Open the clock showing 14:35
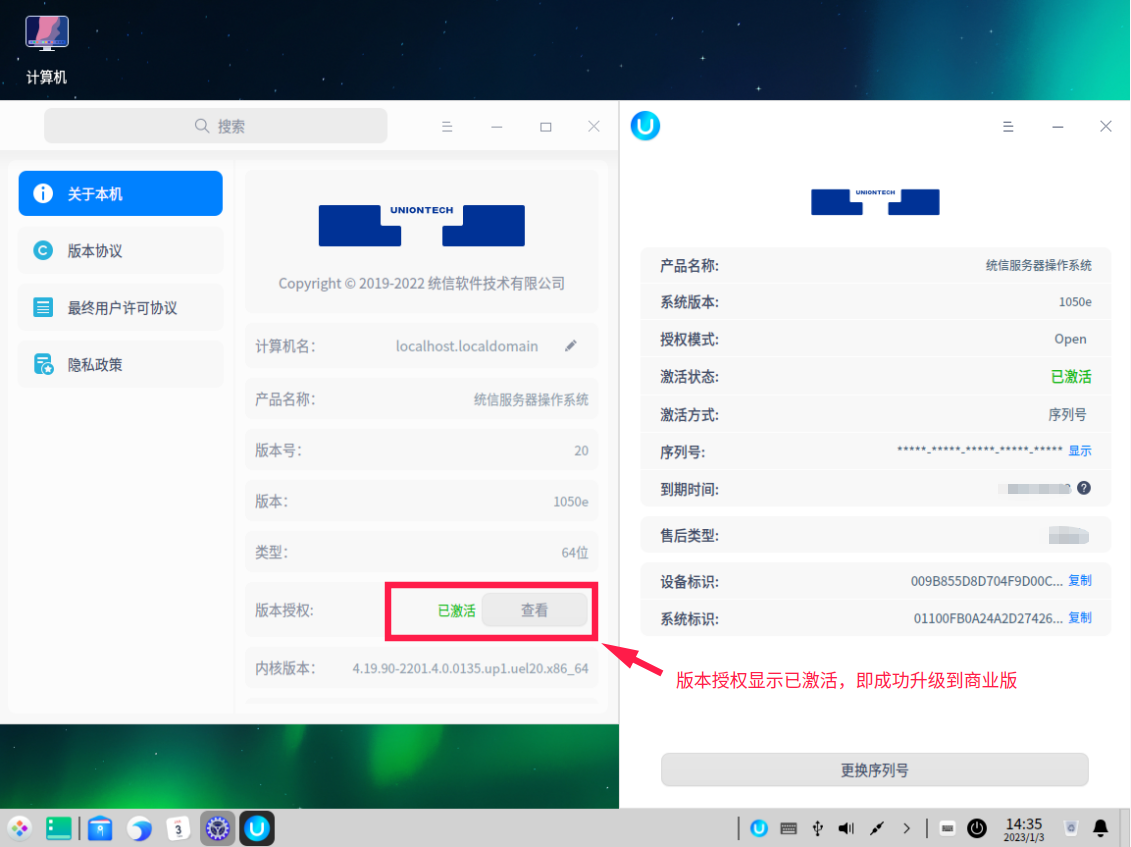Image resolution: width=1131 pixels, height=847 pixels. [x=1024, y=829]
